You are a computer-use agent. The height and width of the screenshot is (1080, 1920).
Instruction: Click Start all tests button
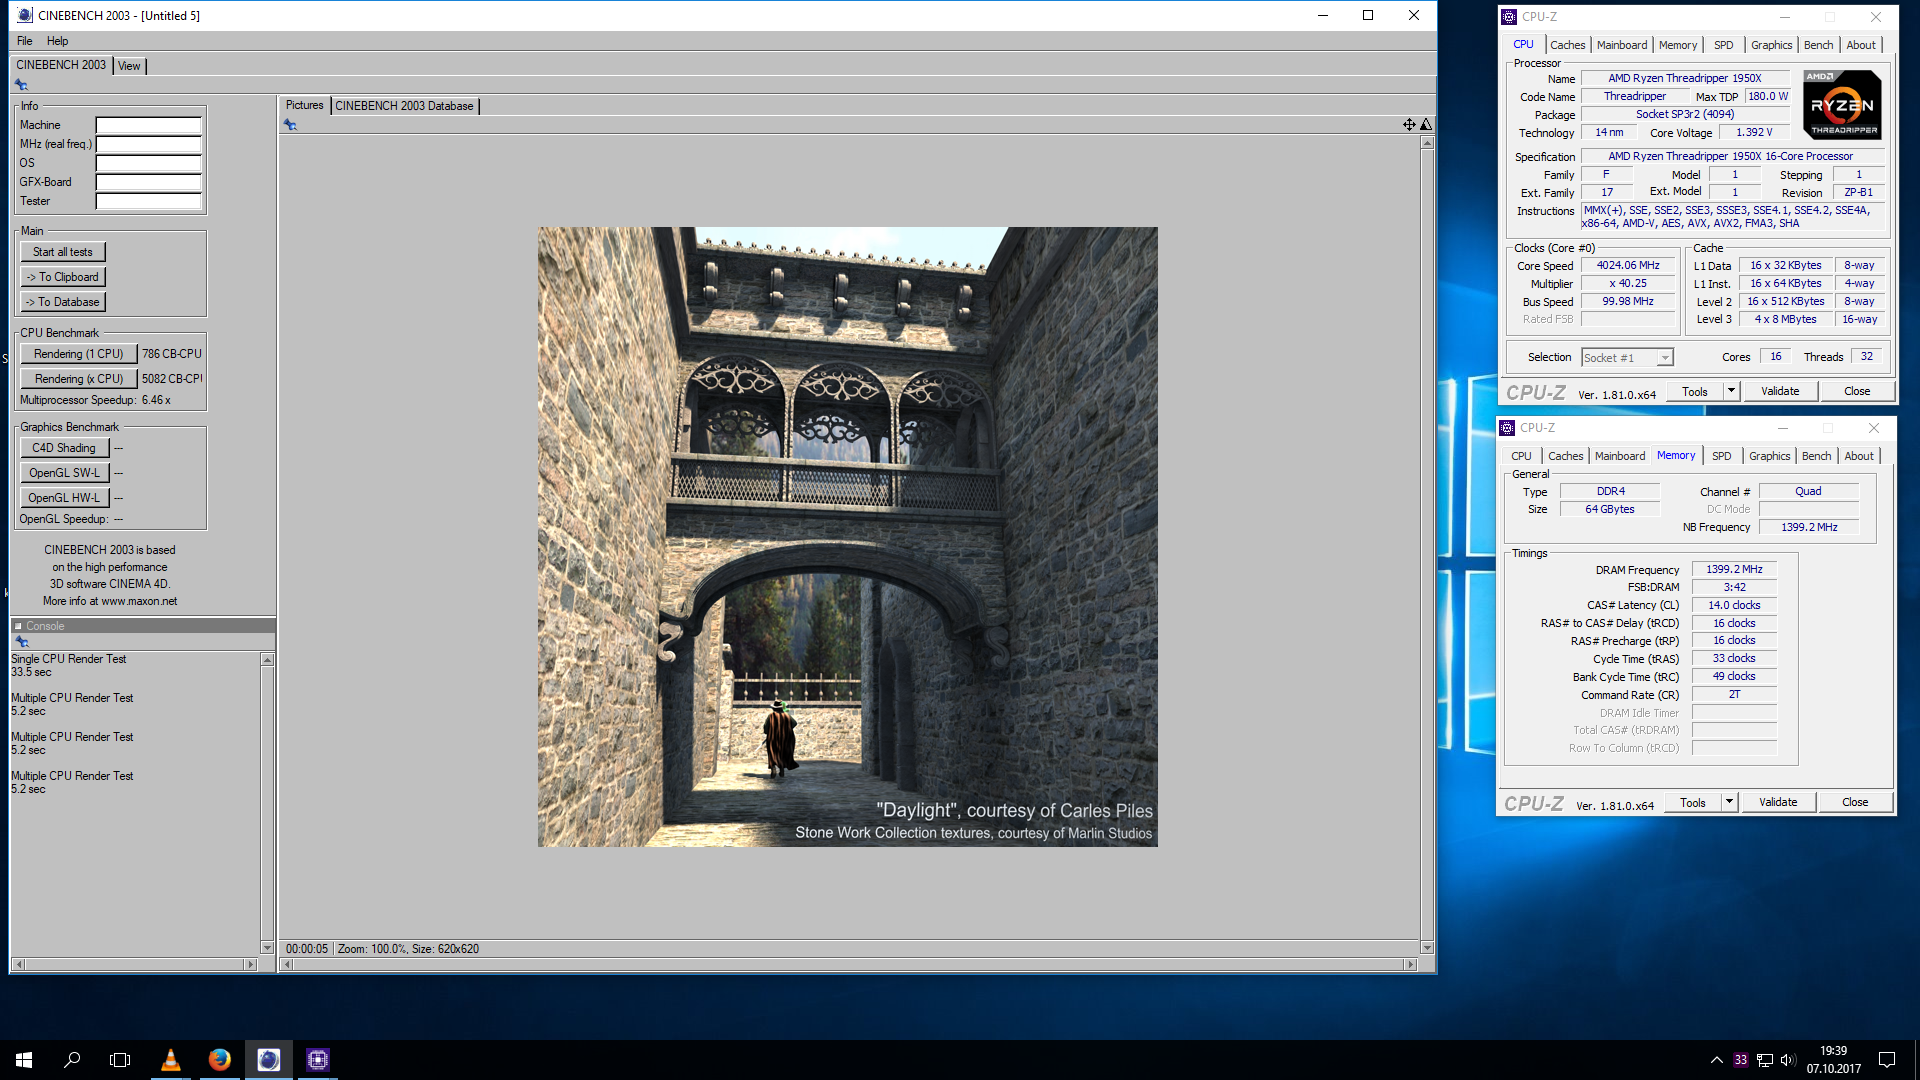click(x=62, y=252)
